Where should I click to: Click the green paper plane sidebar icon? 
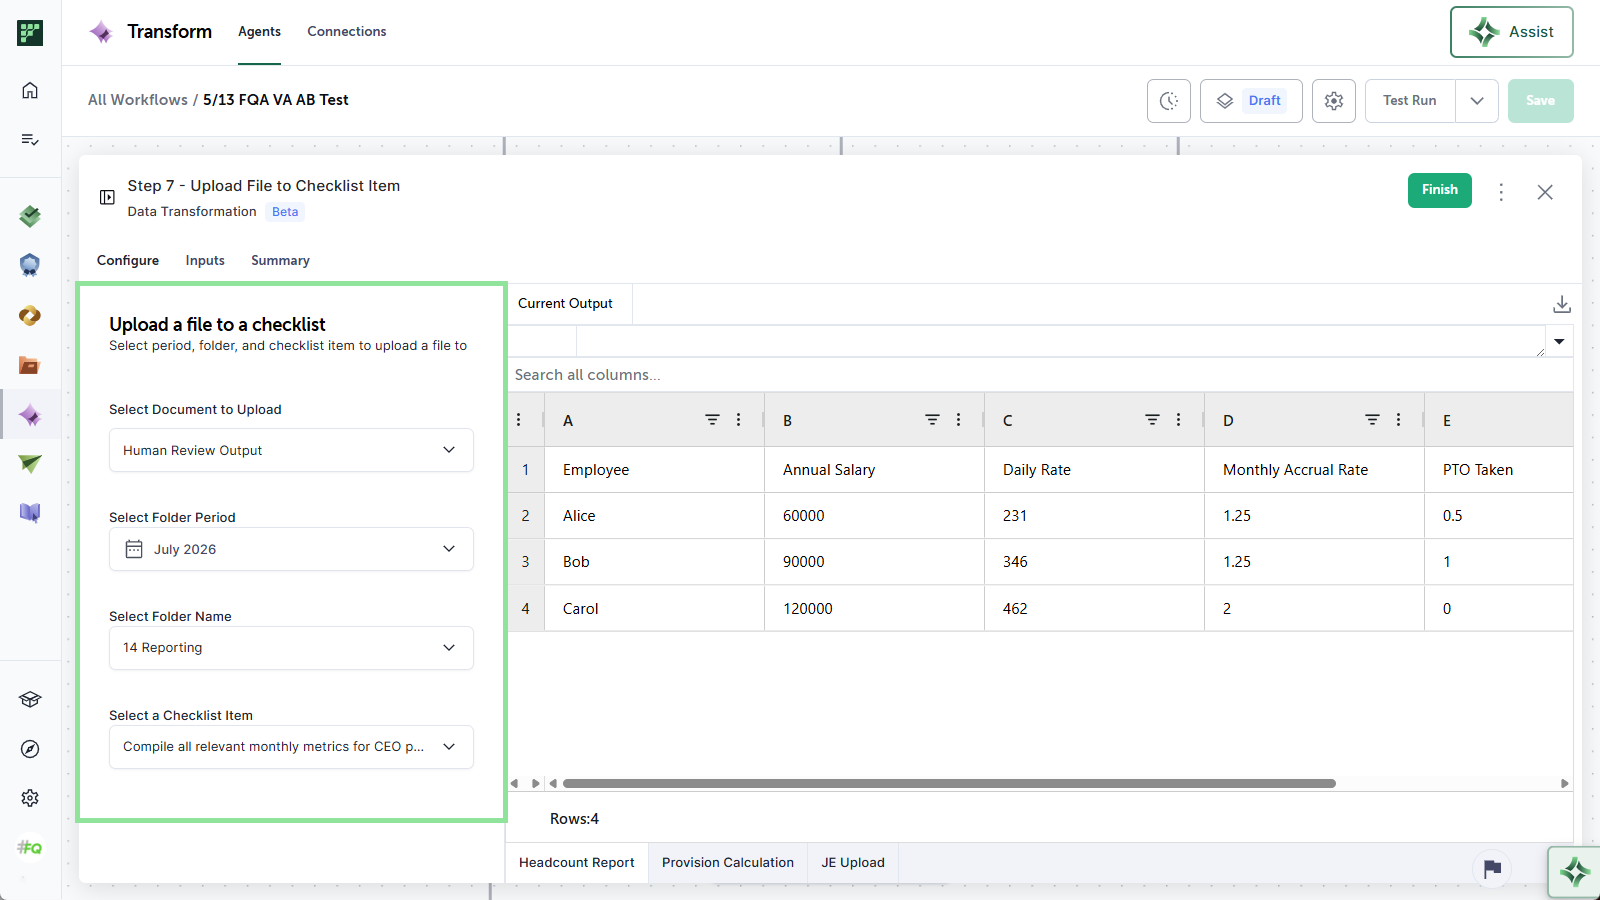coord(30,463)
